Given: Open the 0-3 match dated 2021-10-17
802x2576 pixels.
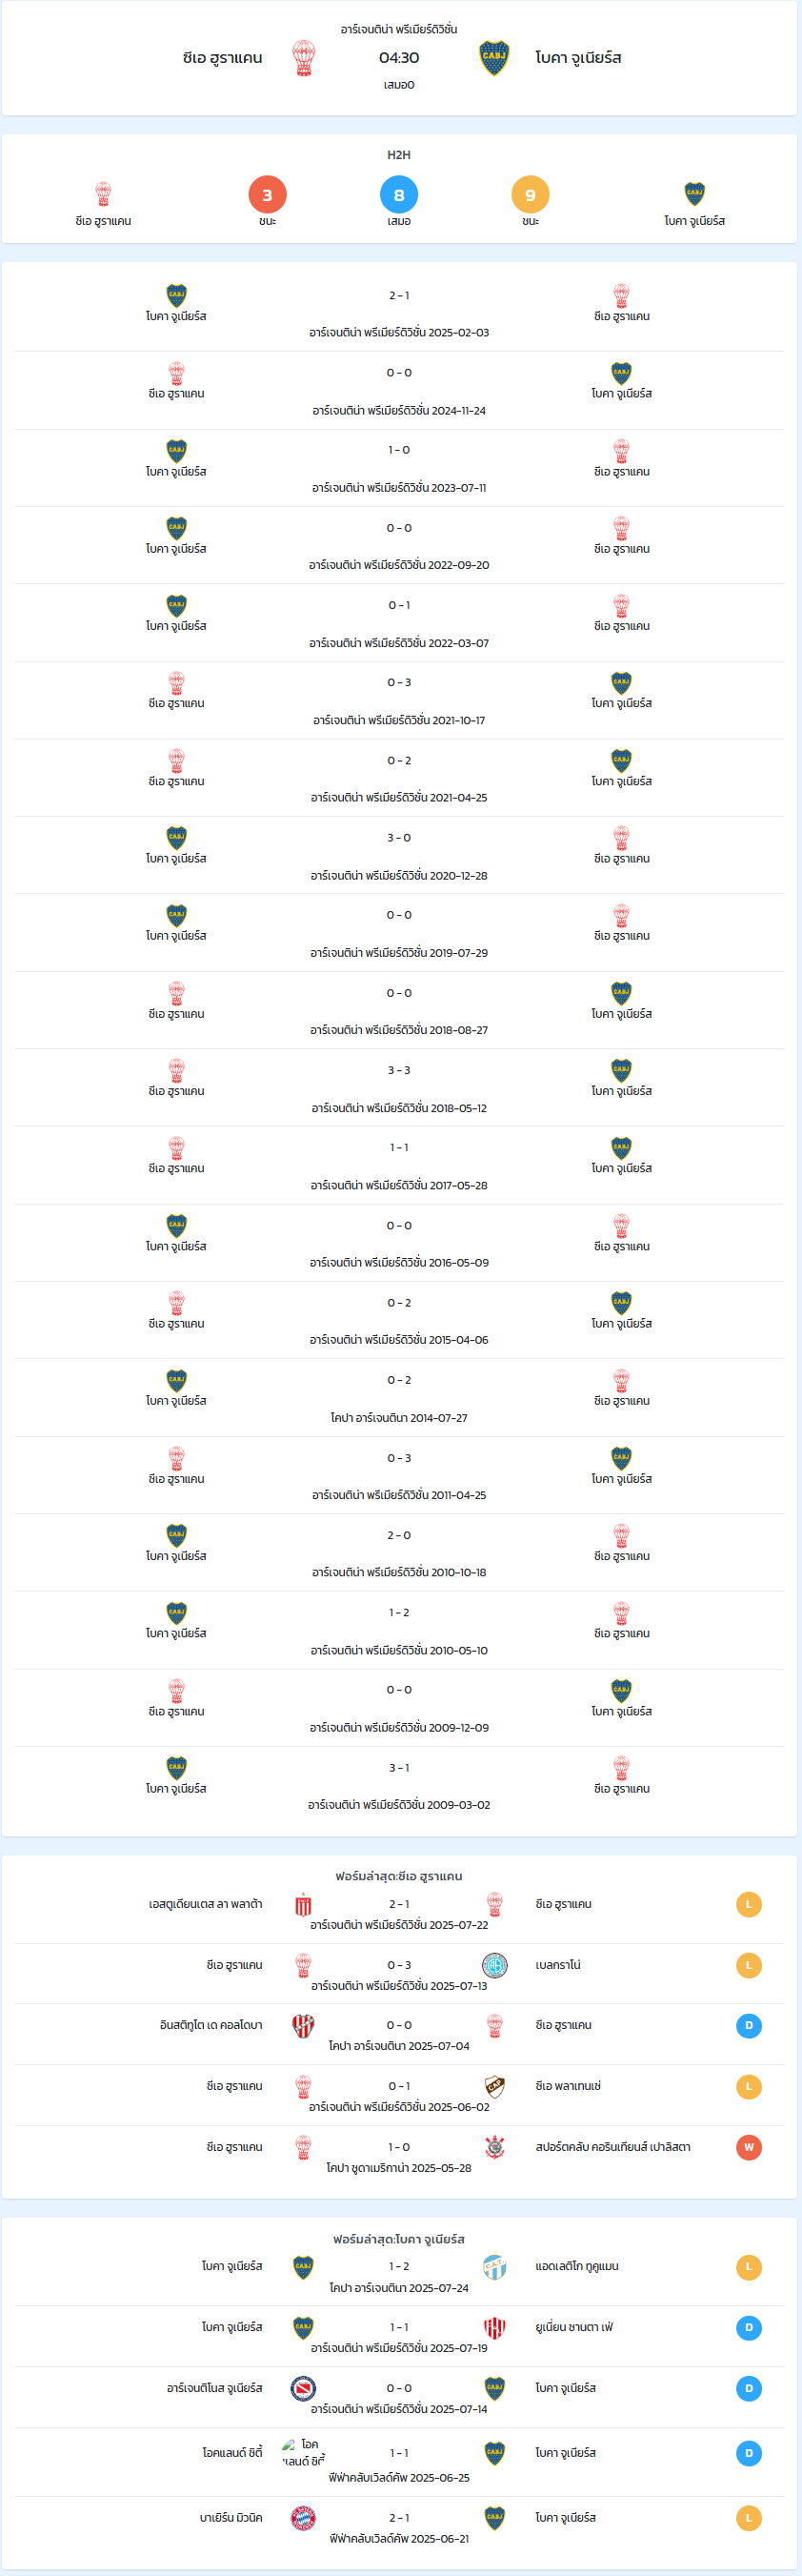Looking at the screenshot, I should pos(399,700).
